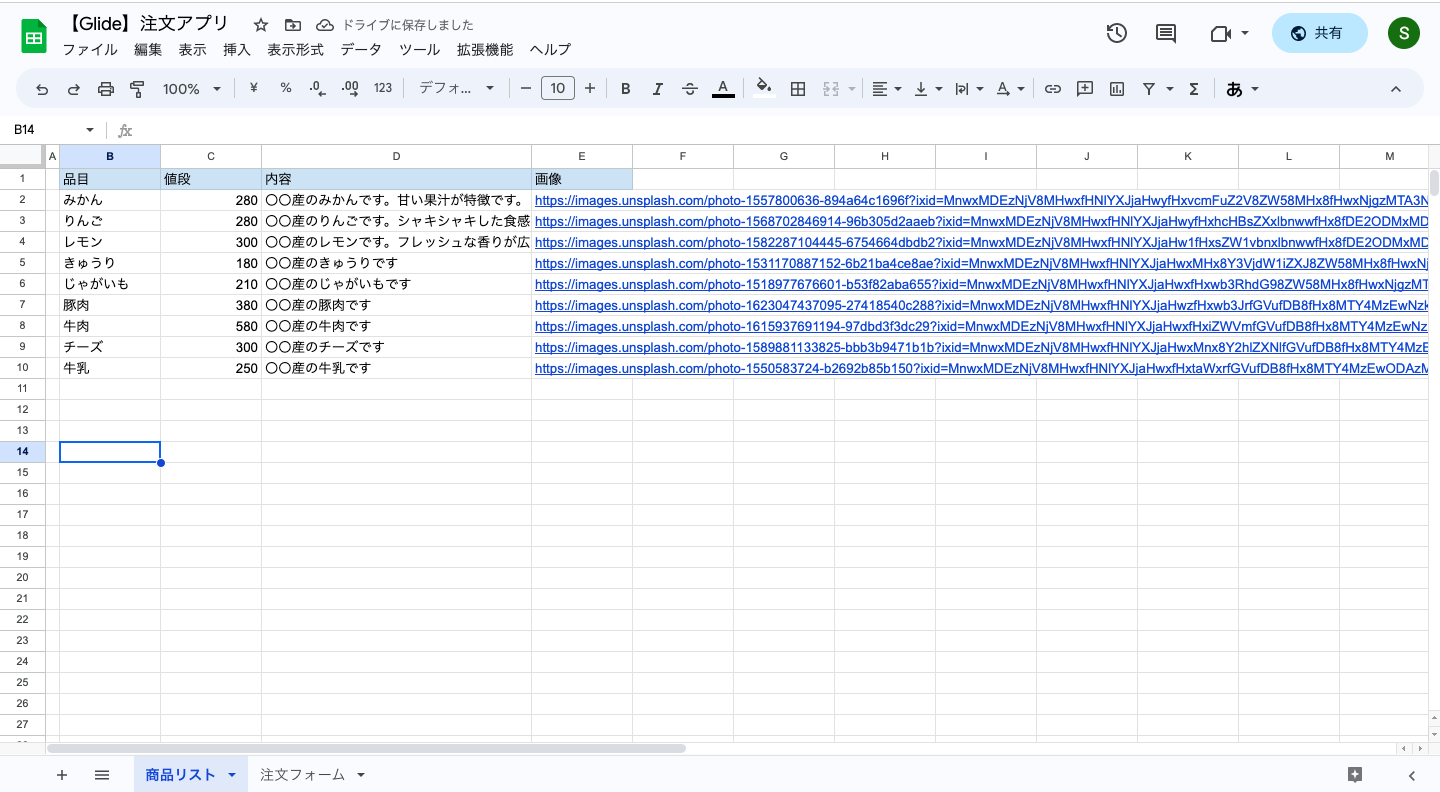This screenshot has height=792, width=1440.
Task: Open the fill color picker
Action: [764, 89]
